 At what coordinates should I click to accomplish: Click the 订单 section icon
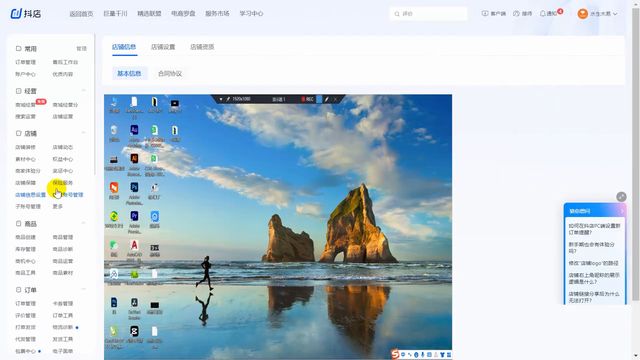tap(18, 289)
